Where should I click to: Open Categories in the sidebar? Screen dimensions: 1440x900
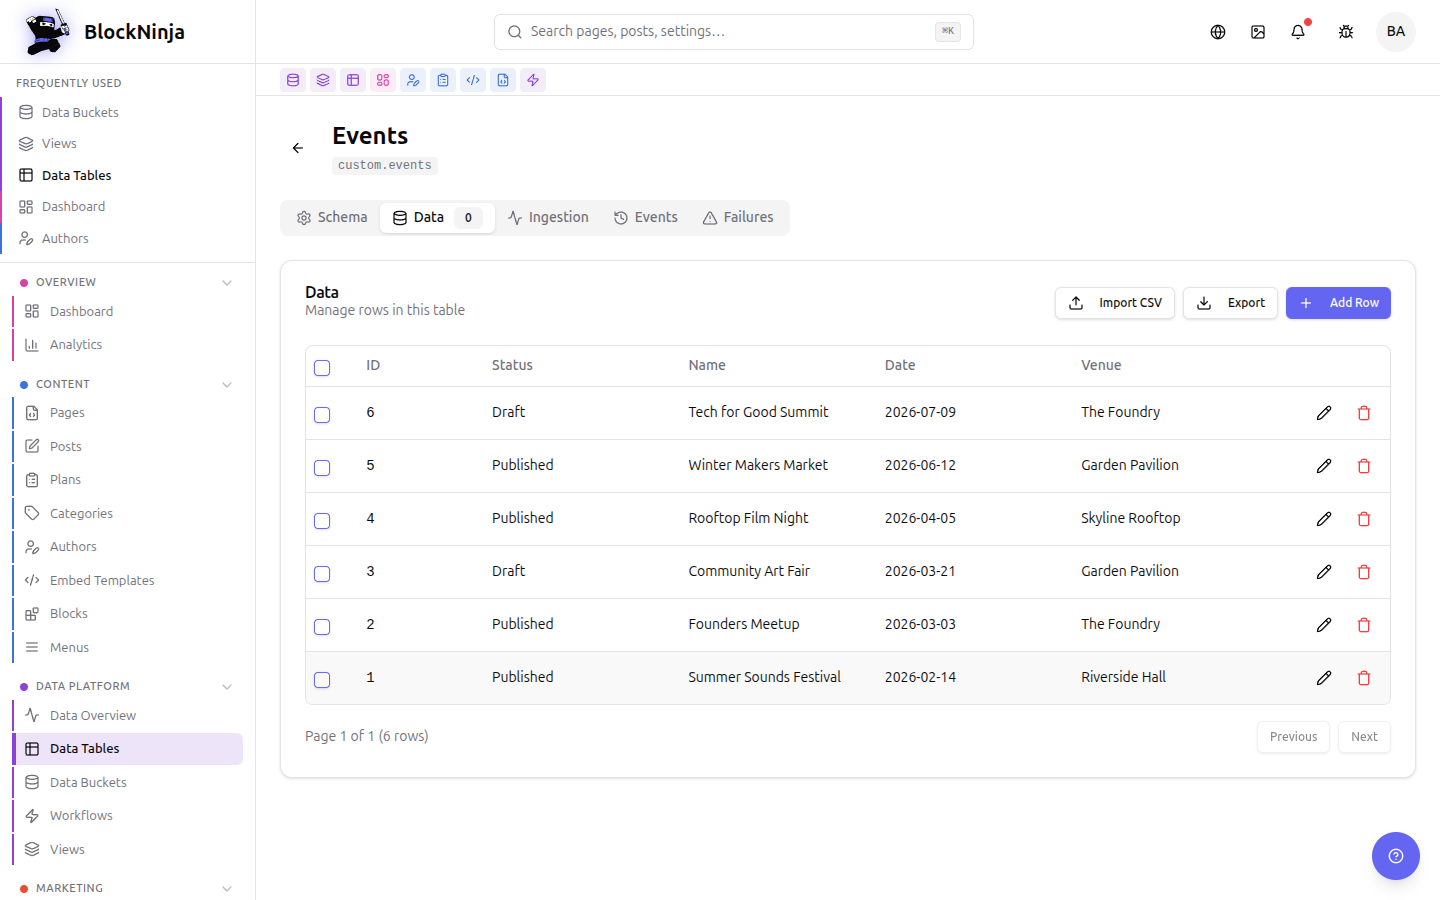pyautogui.click(x=128, y=514)
